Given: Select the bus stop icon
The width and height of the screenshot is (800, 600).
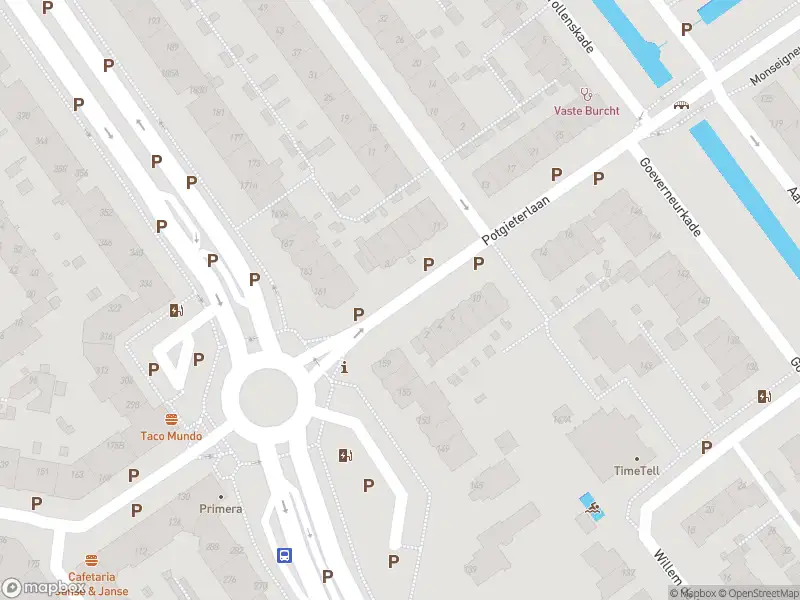Looking at the screenshot, I should click(284, 555).
